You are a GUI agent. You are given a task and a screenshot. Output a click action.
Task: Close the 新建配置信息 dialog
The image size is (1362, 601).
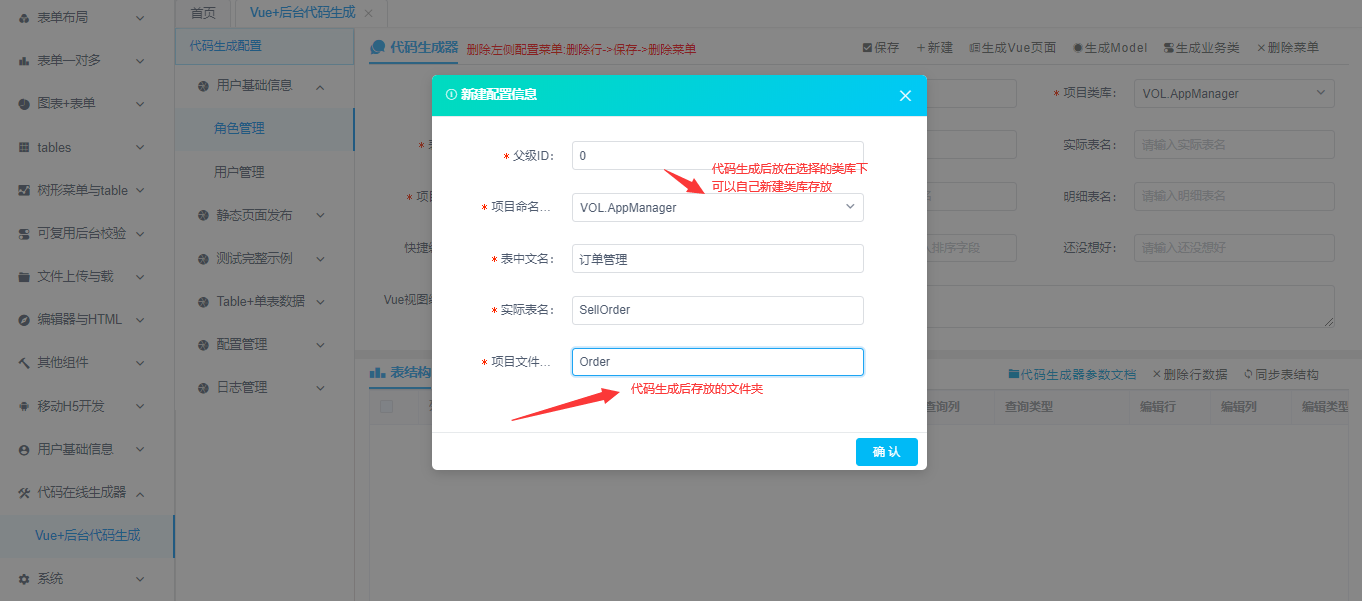click(x=905, y=96)
